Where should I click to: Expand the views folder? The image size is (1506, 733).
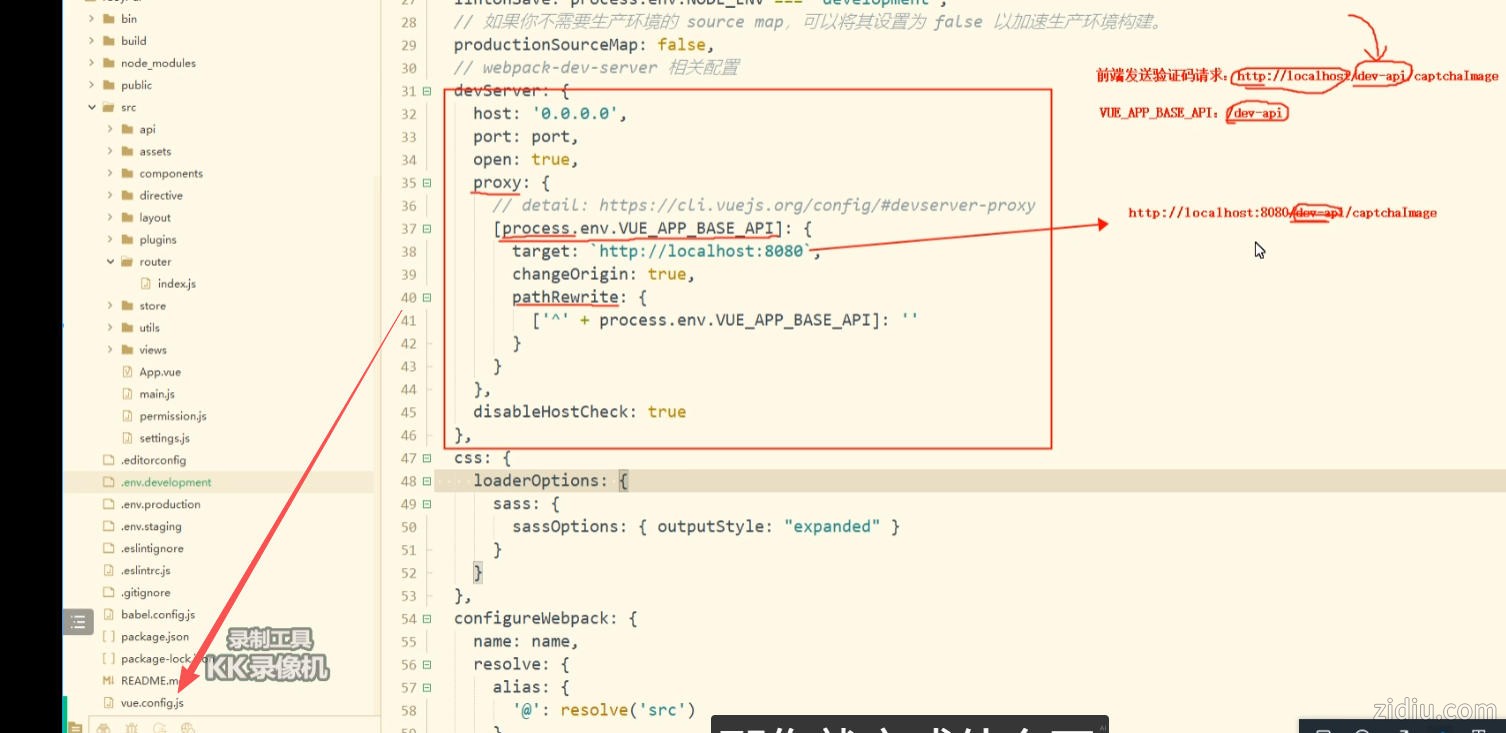(110, 350)
